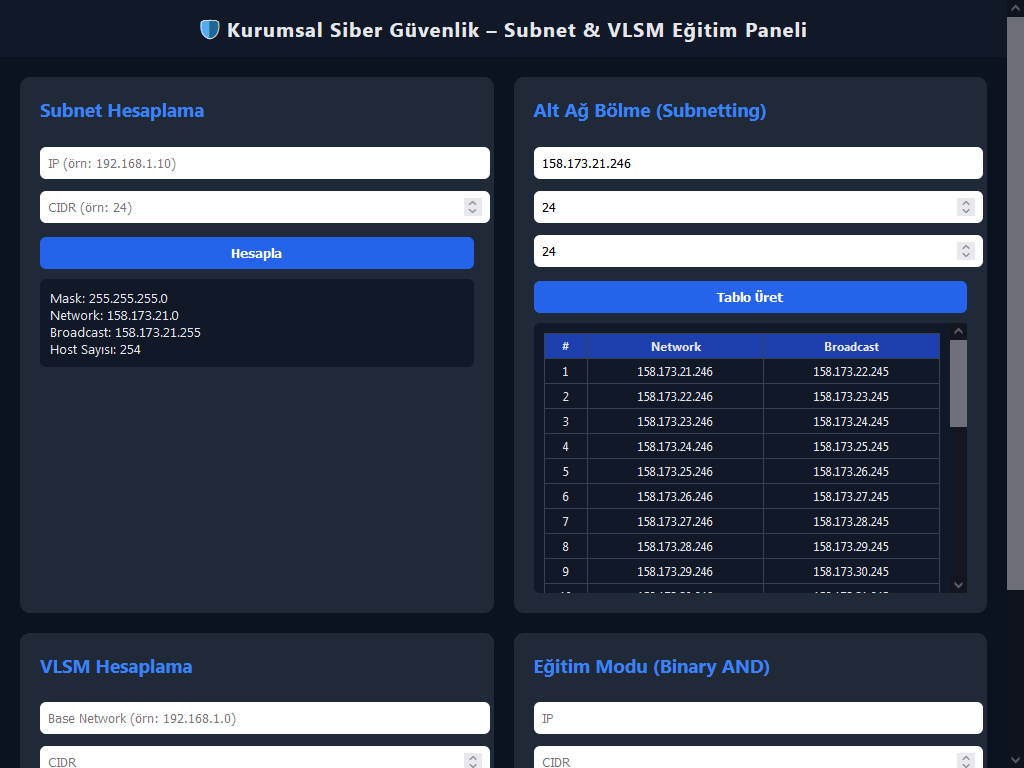
Task: Select row 5 network 158.173.25.246
Action: pyautogui.click(x=675, y=471)
